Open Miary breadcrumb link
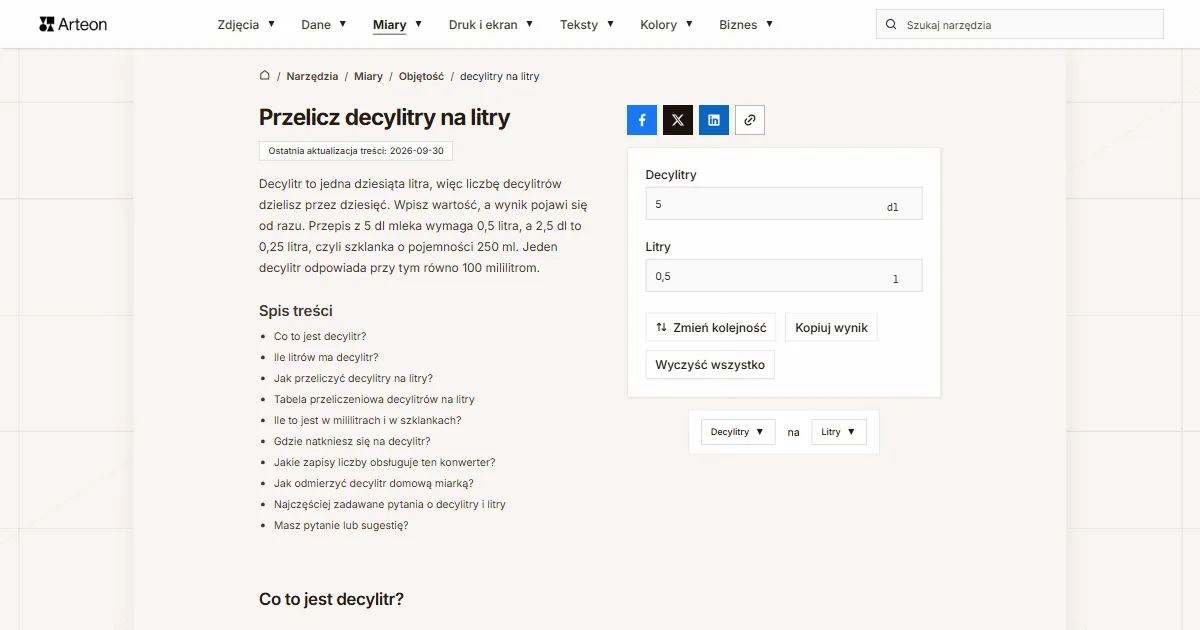The image size is (1200, 630). click(x=368, y=76)
